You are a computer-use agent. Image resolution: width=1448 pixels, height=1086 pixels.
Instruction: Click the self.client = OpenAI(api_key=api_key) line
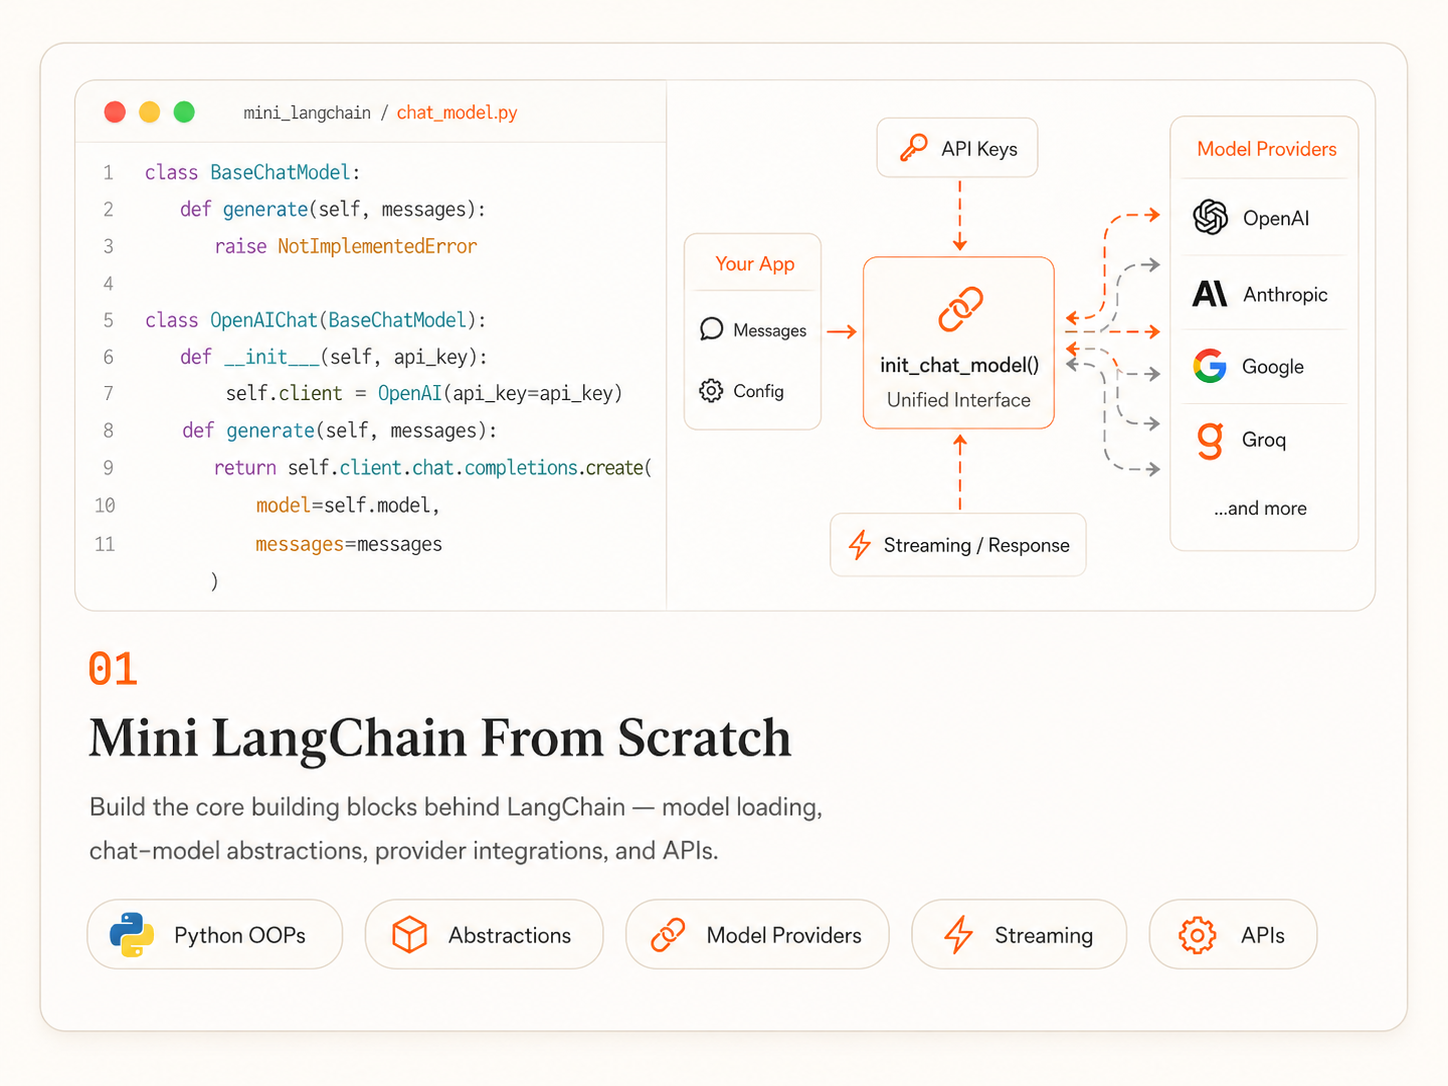[424, 393]
